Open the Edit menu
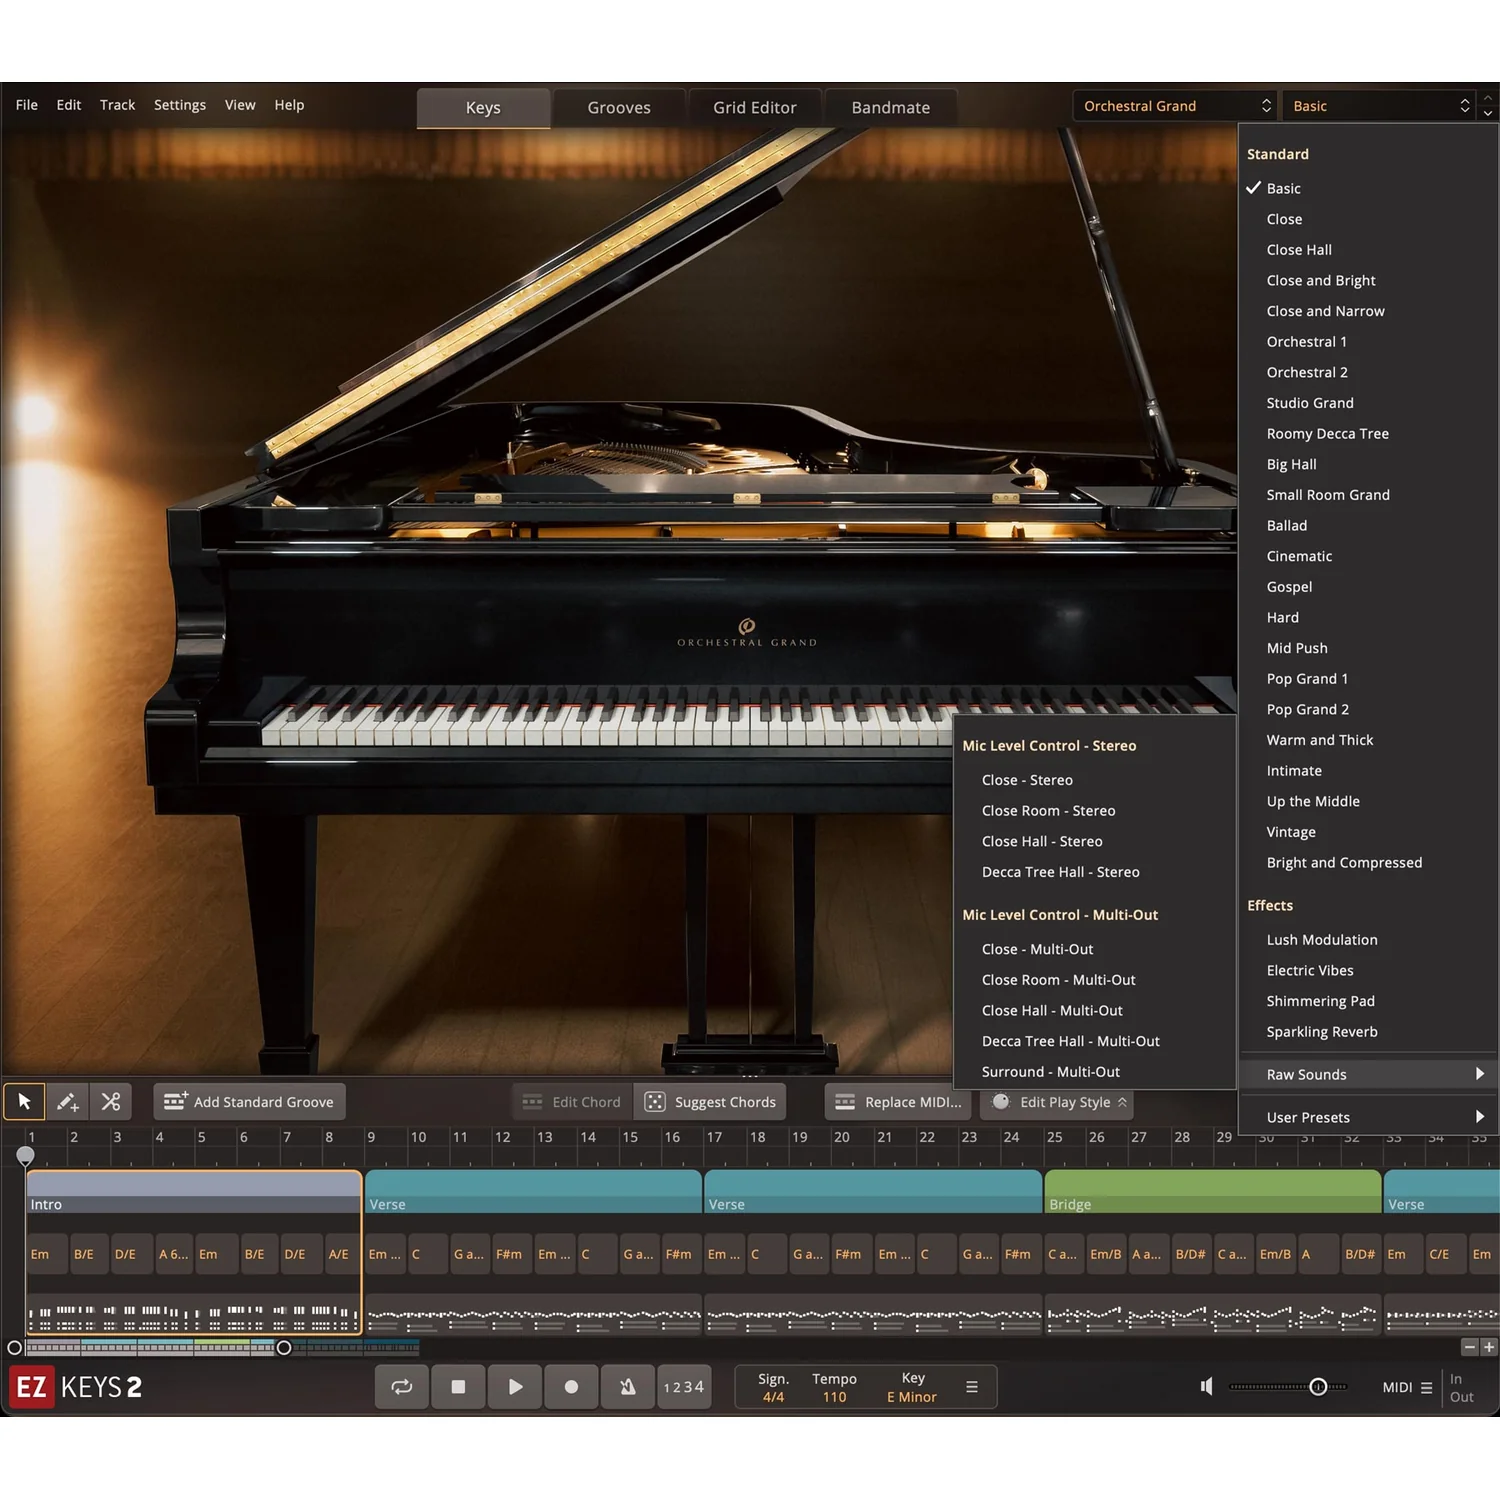Viewport: 1500px width, 1500px height. 69,105
